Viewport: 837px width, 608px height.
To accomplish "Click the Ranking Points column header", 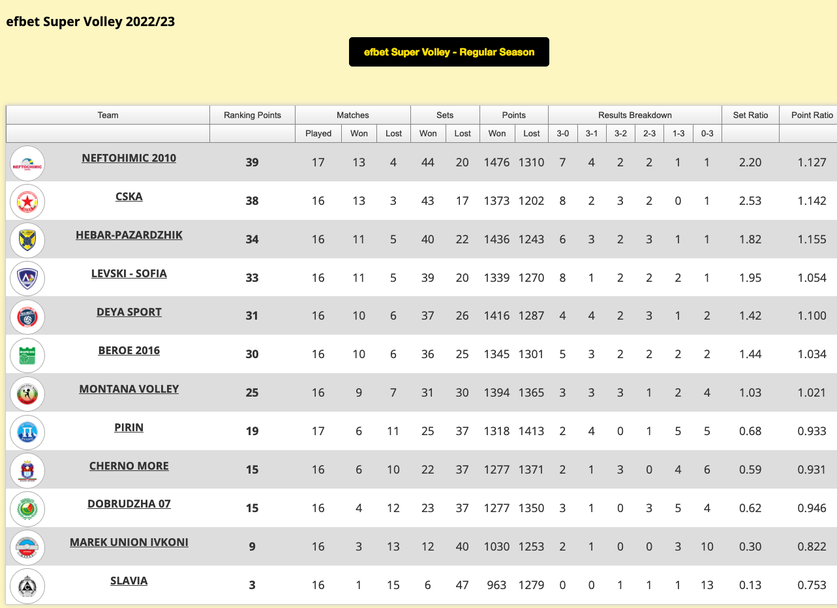I will click(252, 115).
